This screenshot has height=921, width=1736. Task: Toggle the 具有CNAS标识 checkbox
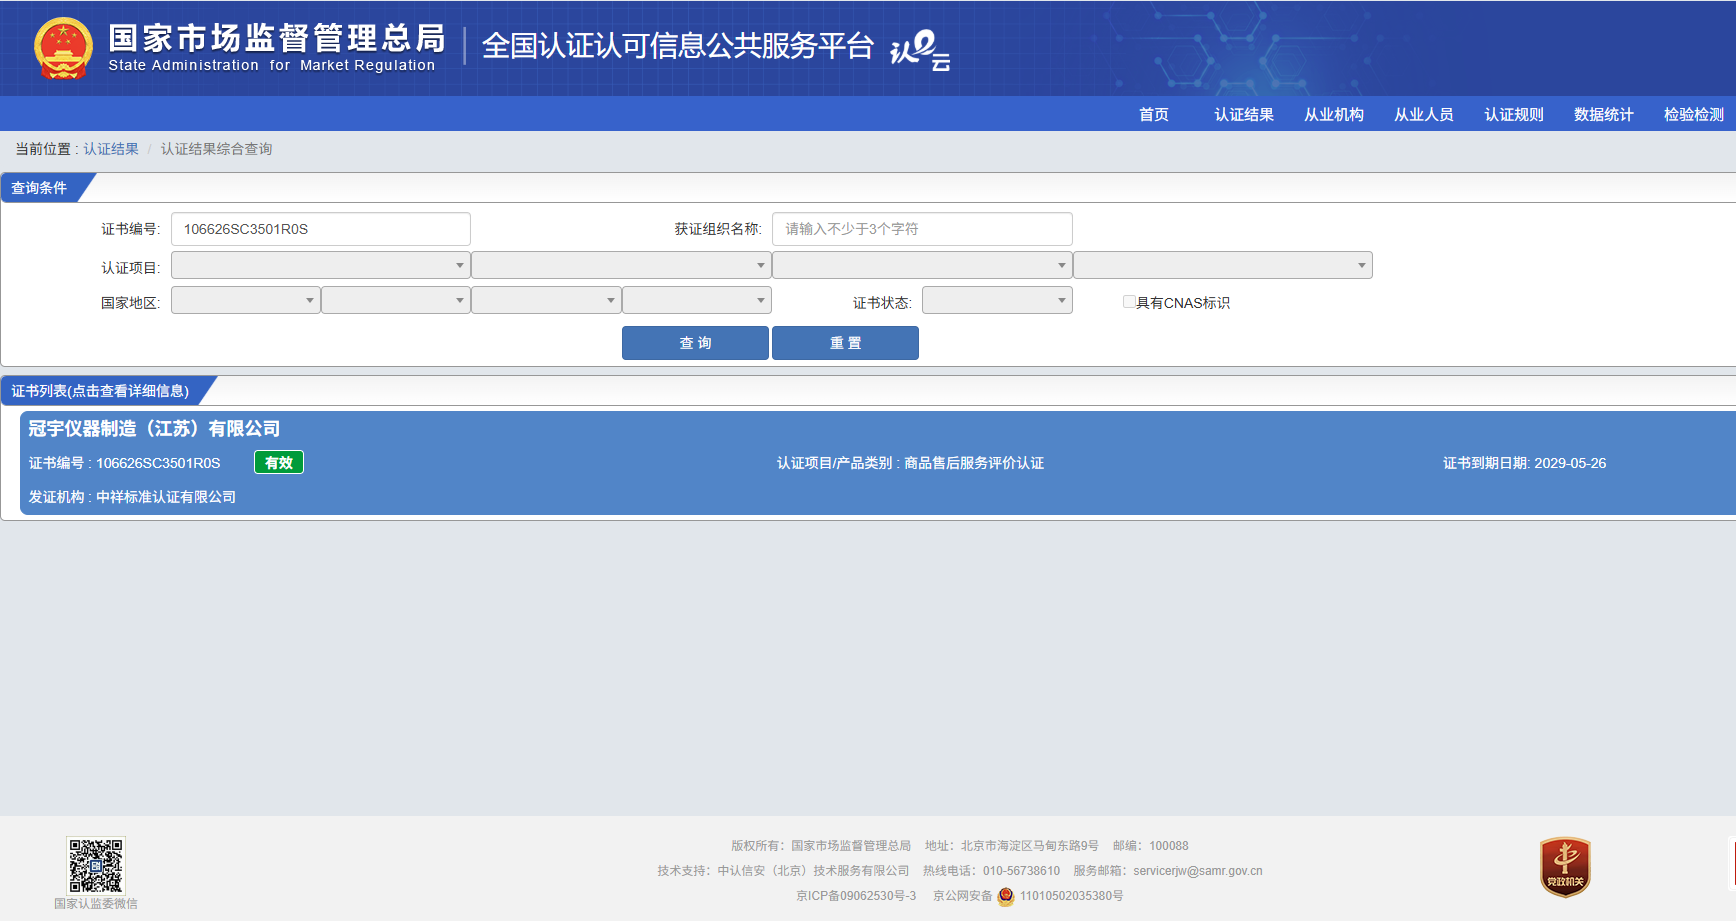tap(1129, 302)
